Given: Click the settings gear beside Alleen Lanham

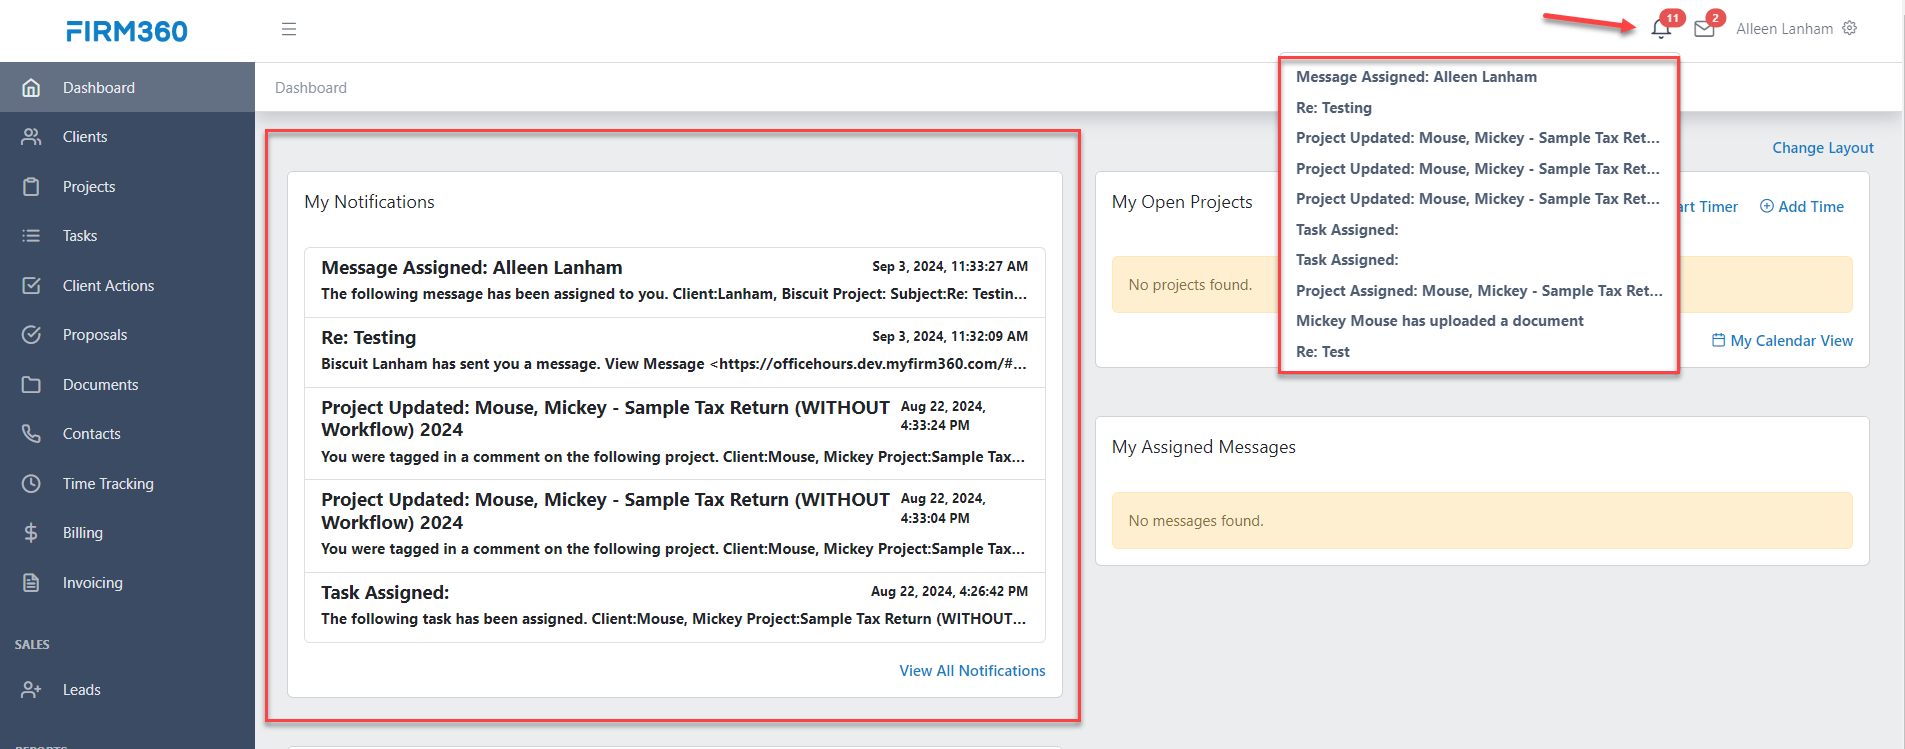Looking at the screenshot, I should coord(1850,28).
